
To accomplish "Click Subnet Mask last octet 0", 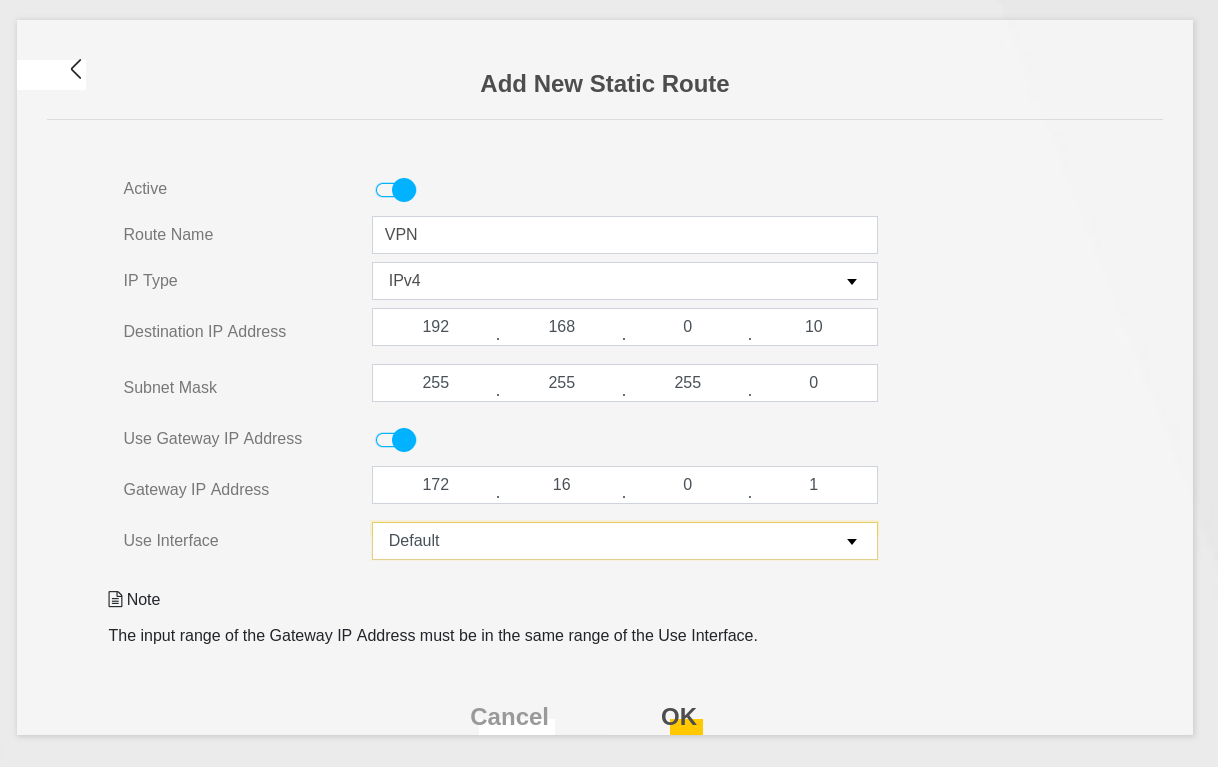I will pyautogui.click(x=813, y=383).
